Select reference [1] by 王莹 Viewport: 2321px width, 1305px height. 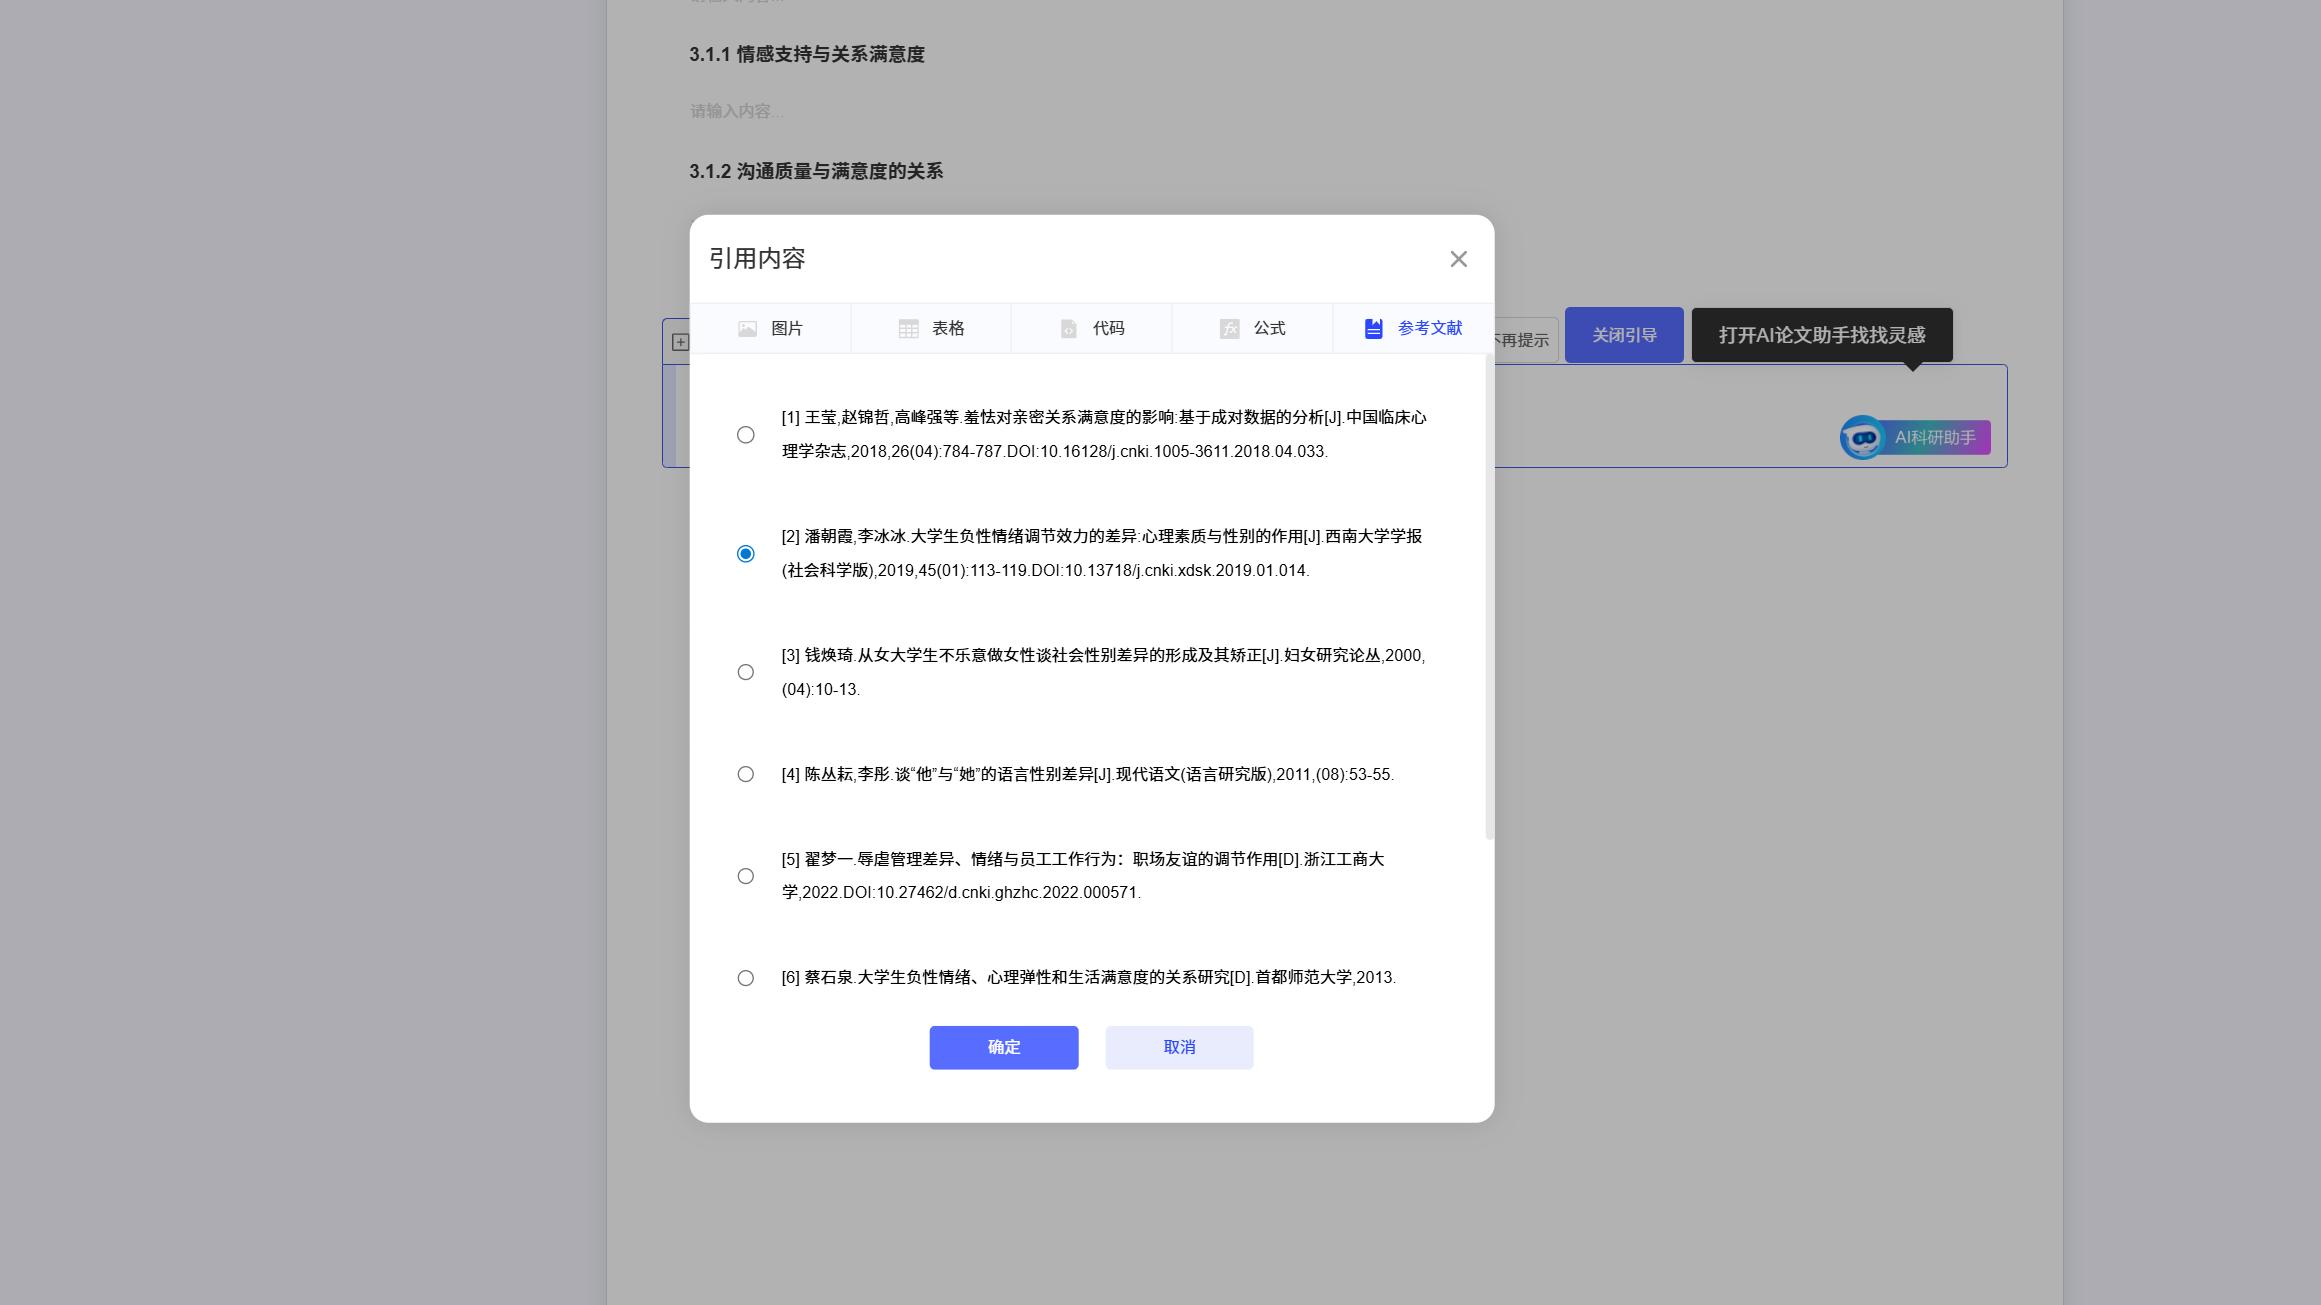click(745, 435)
